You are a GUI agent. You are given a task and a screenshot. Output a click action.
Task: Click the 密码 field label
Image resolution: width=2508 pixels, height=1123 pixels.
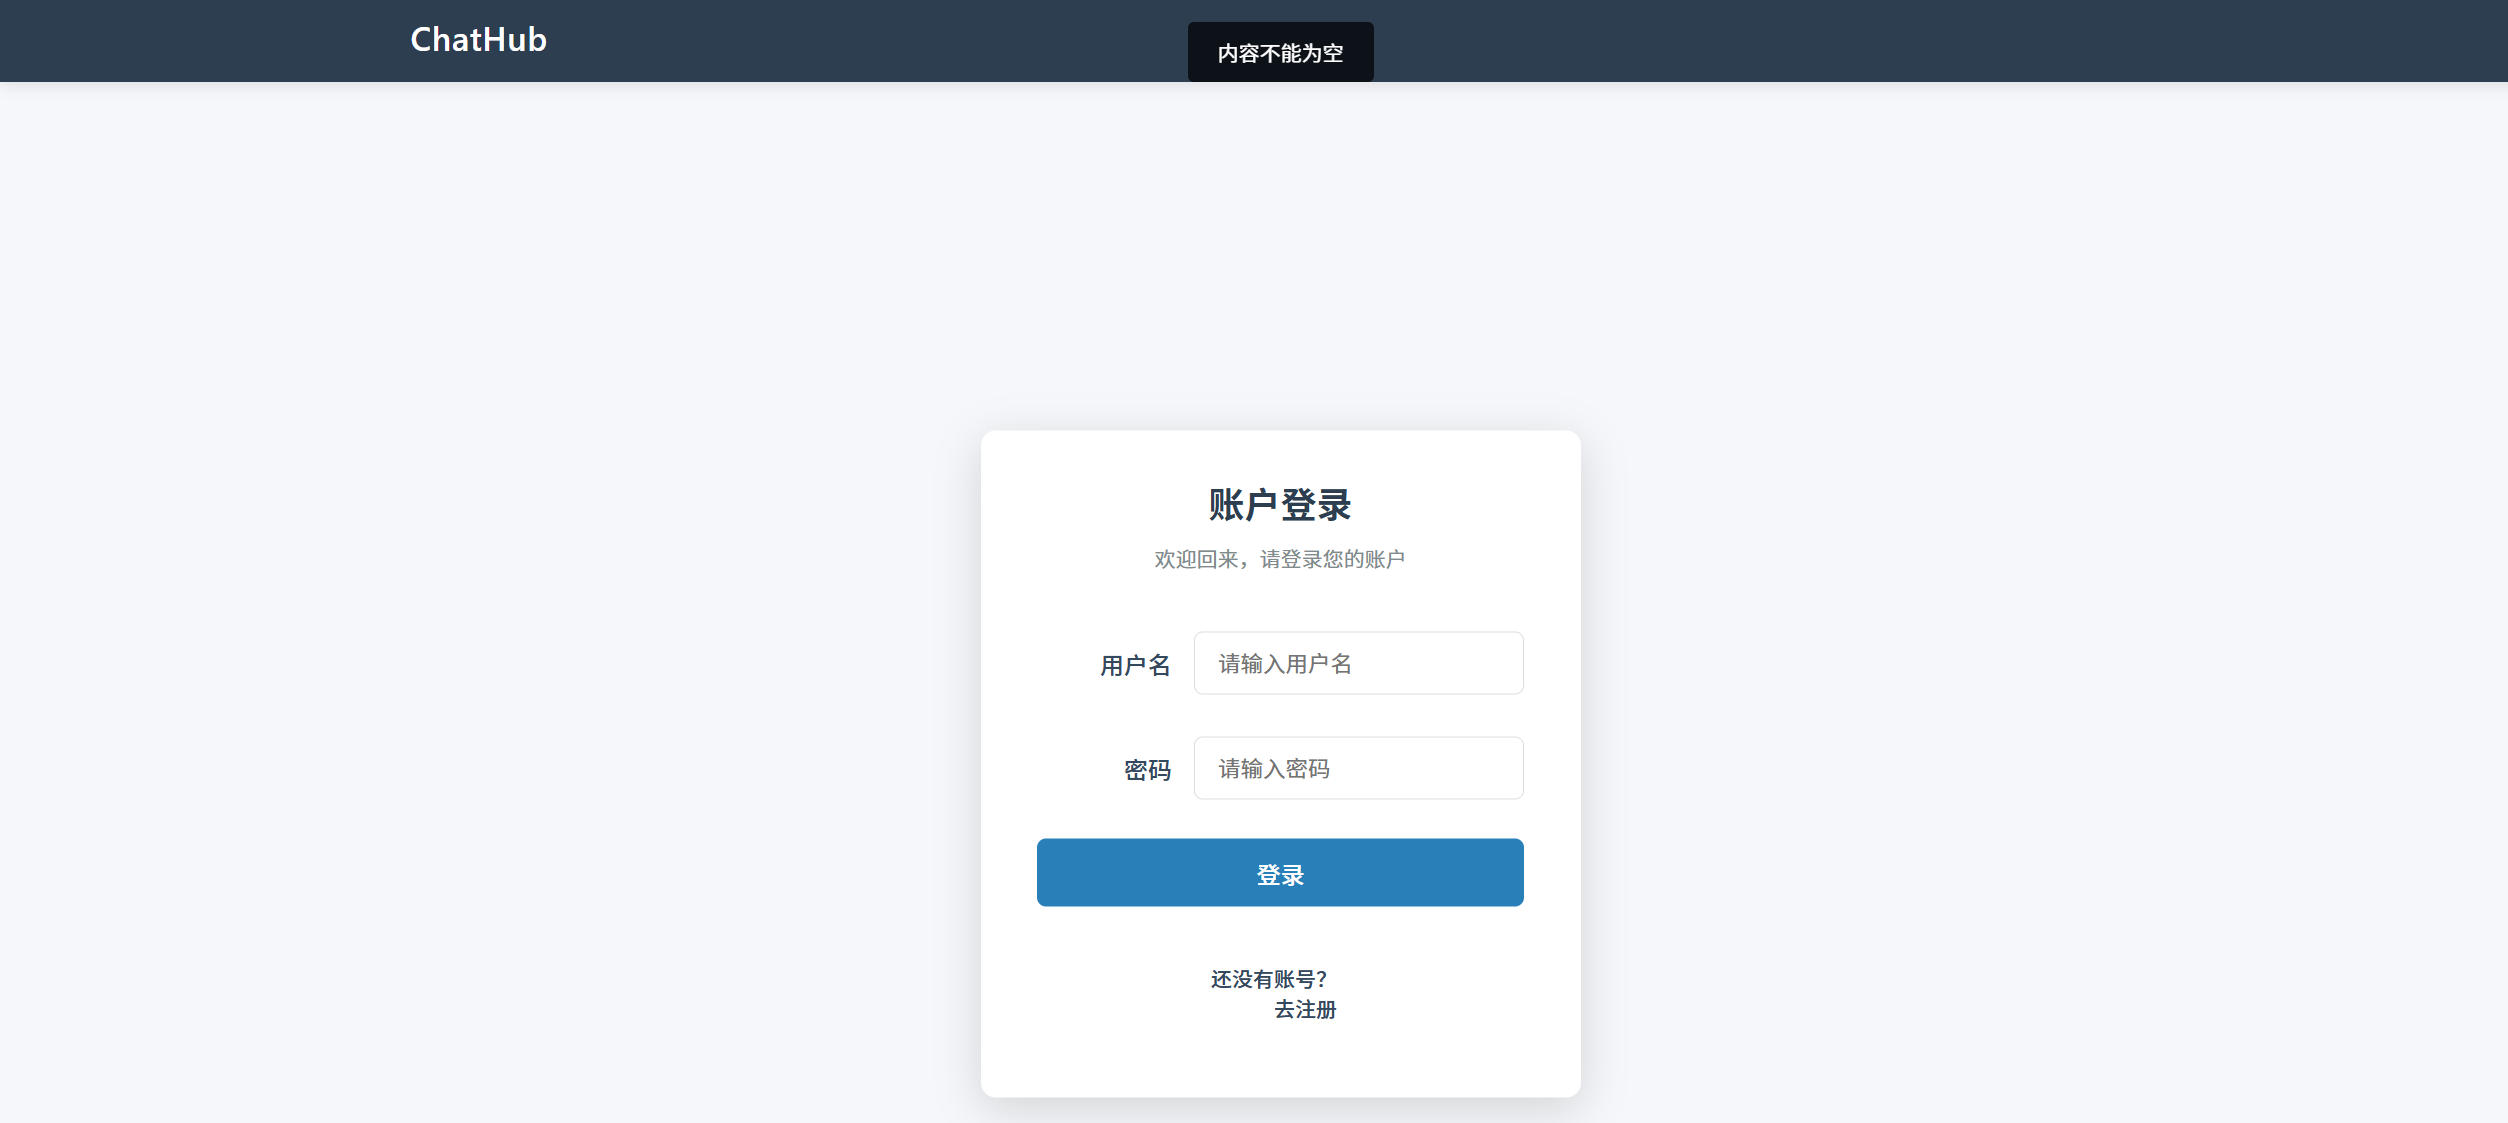coord(1146,770)
